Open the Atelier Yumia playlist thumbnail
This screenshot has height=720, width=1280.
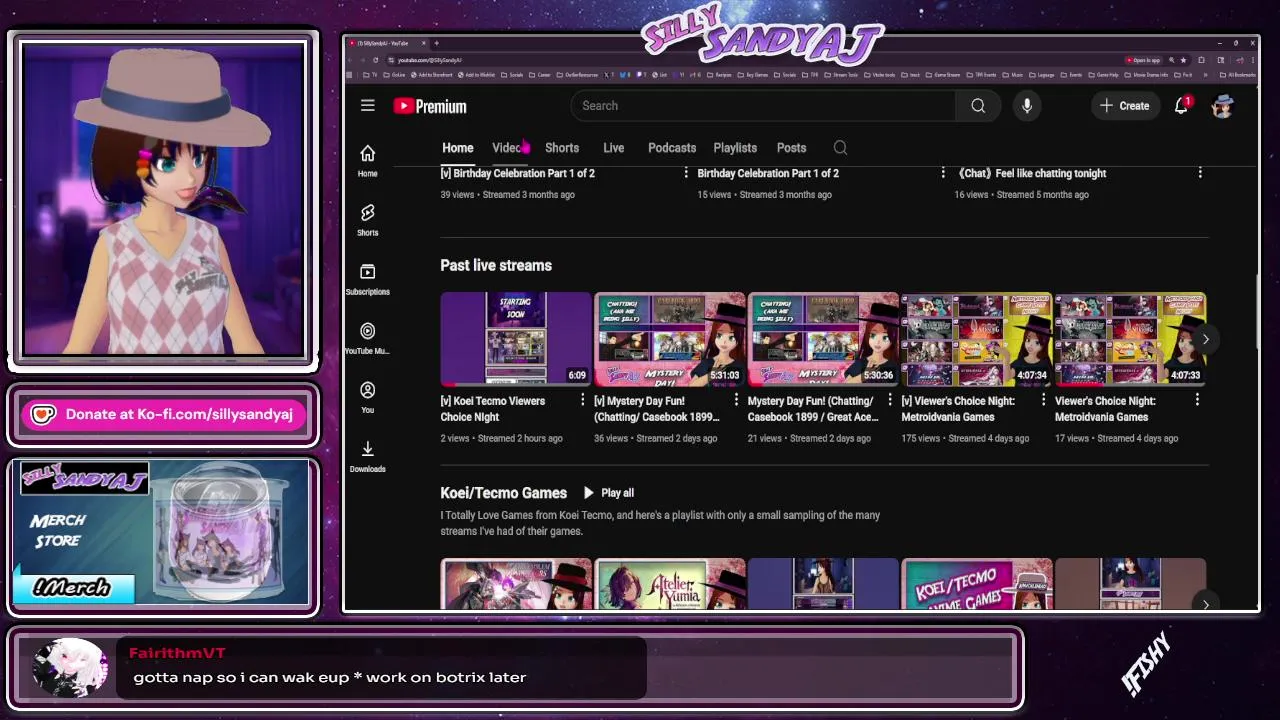click(x=670, y=584)
